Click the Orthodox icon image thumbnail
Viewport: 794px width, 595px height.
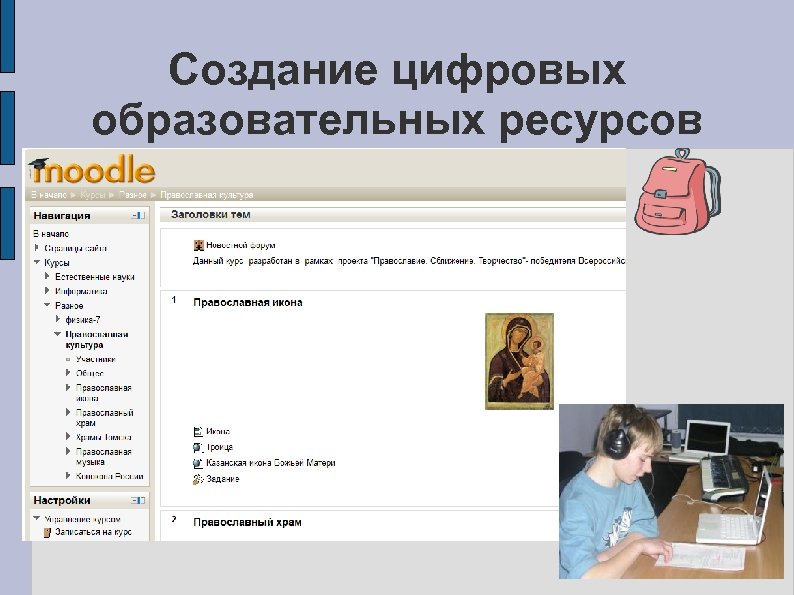point(520,362)
